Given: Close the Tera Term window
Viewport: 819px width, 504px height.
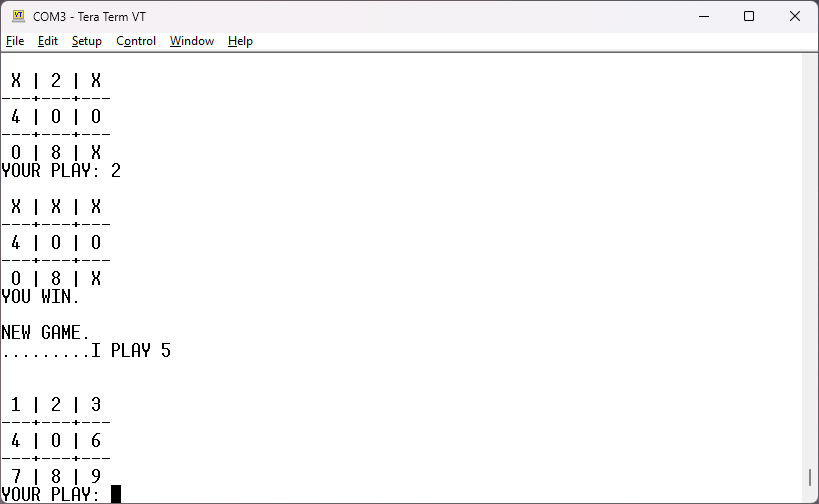Looking at the screenshot, I should click(x=795, y=16).
